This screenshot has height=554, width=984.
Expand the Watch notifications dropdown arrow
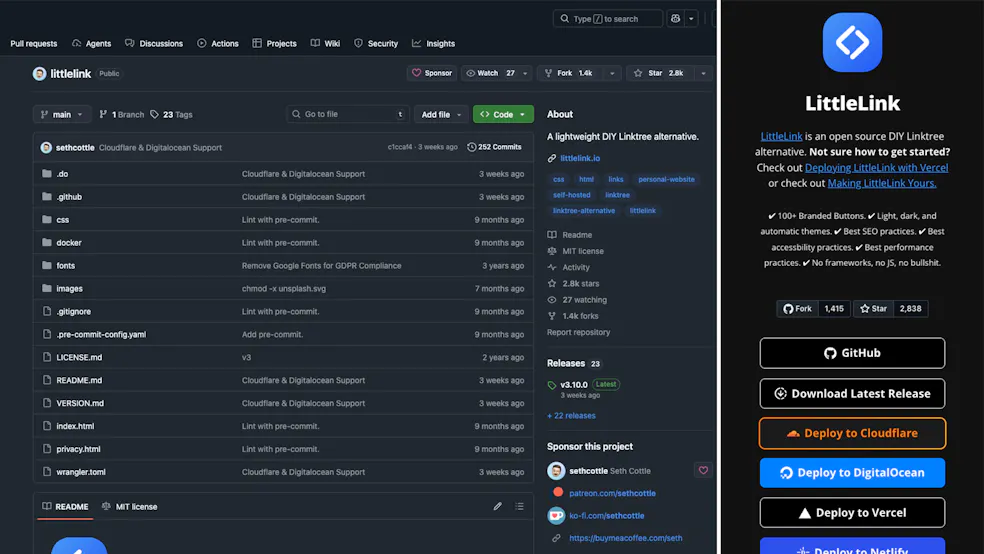pyautogui.click(x=525, y=73)
